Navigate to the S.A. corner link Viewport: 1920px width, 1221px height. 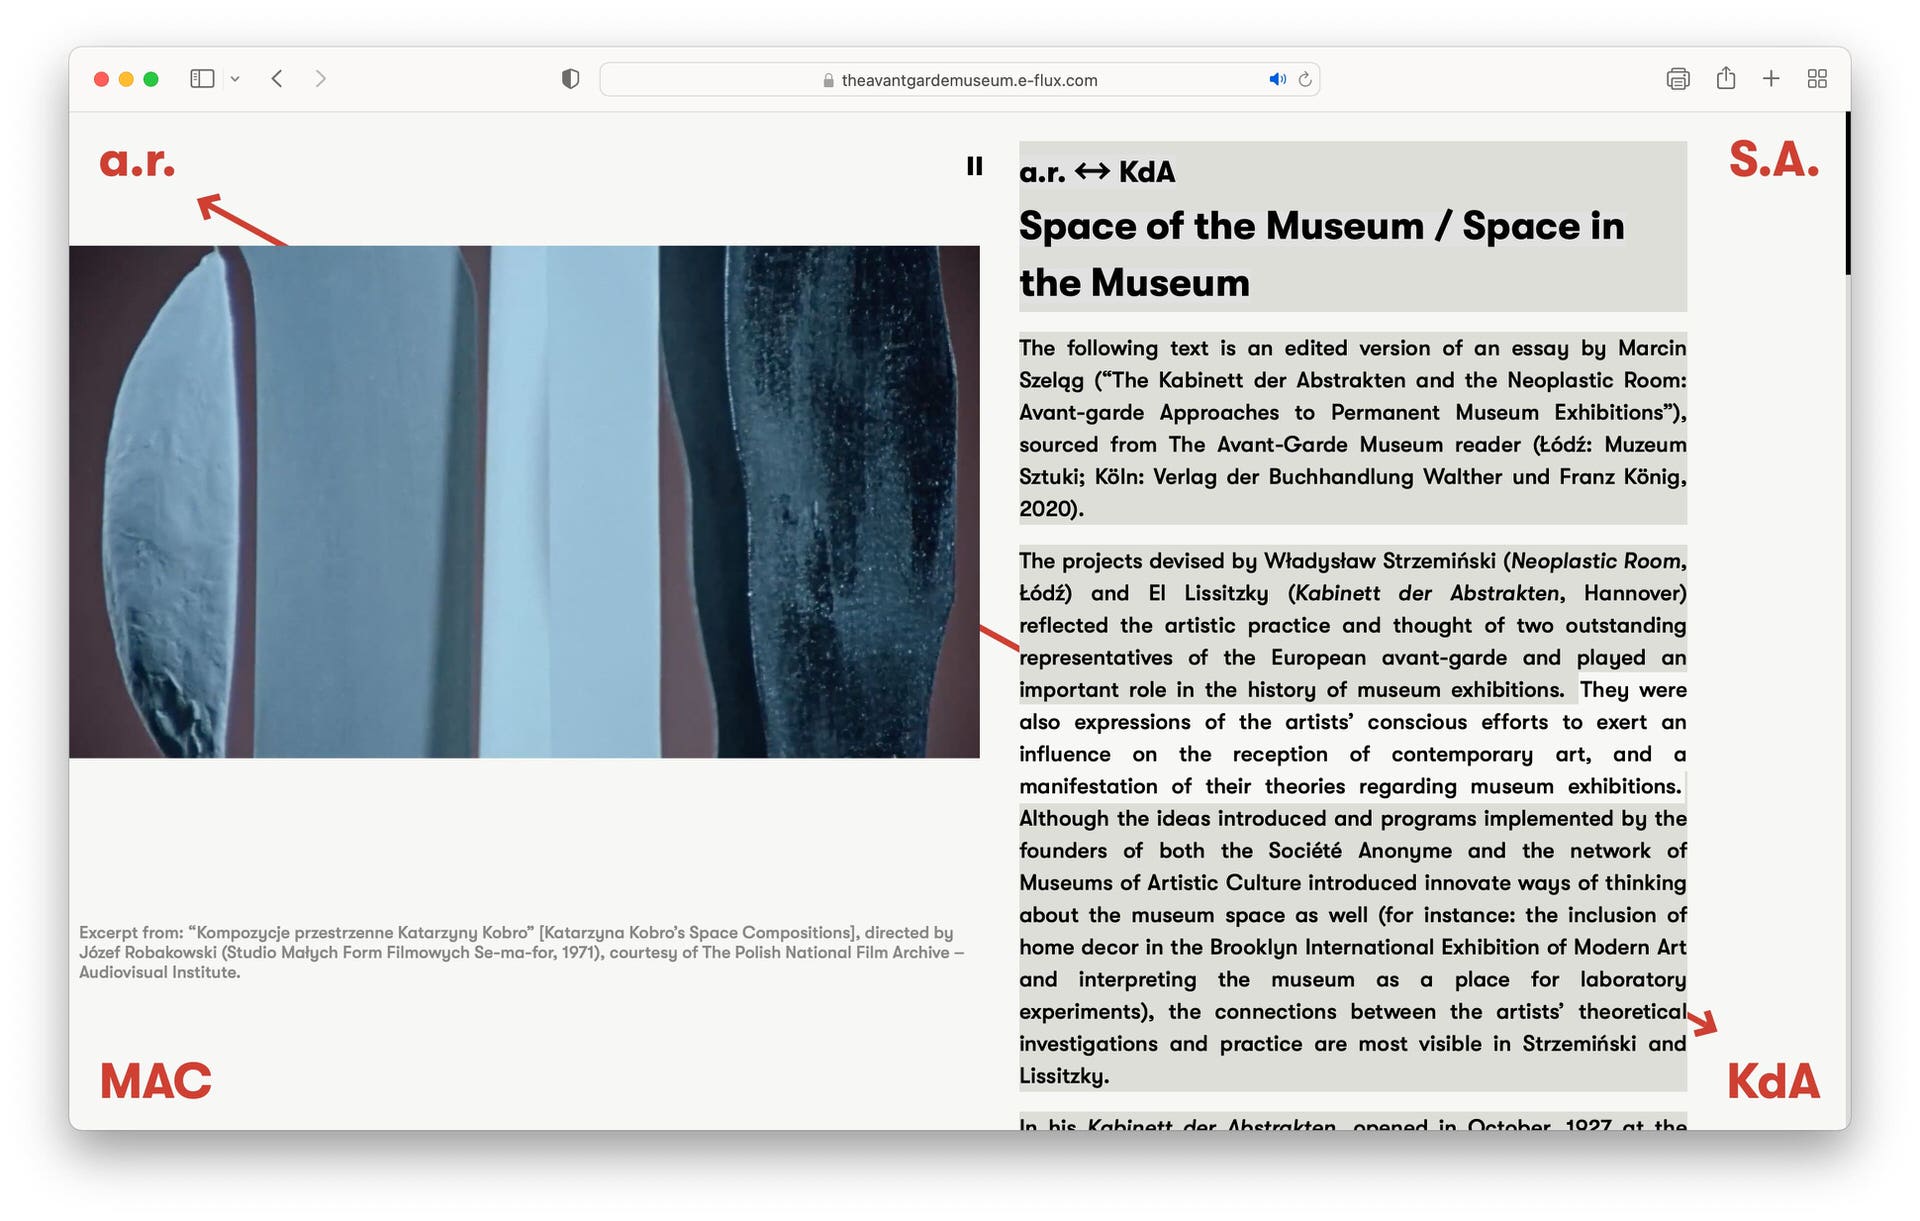click(1773, 160)
